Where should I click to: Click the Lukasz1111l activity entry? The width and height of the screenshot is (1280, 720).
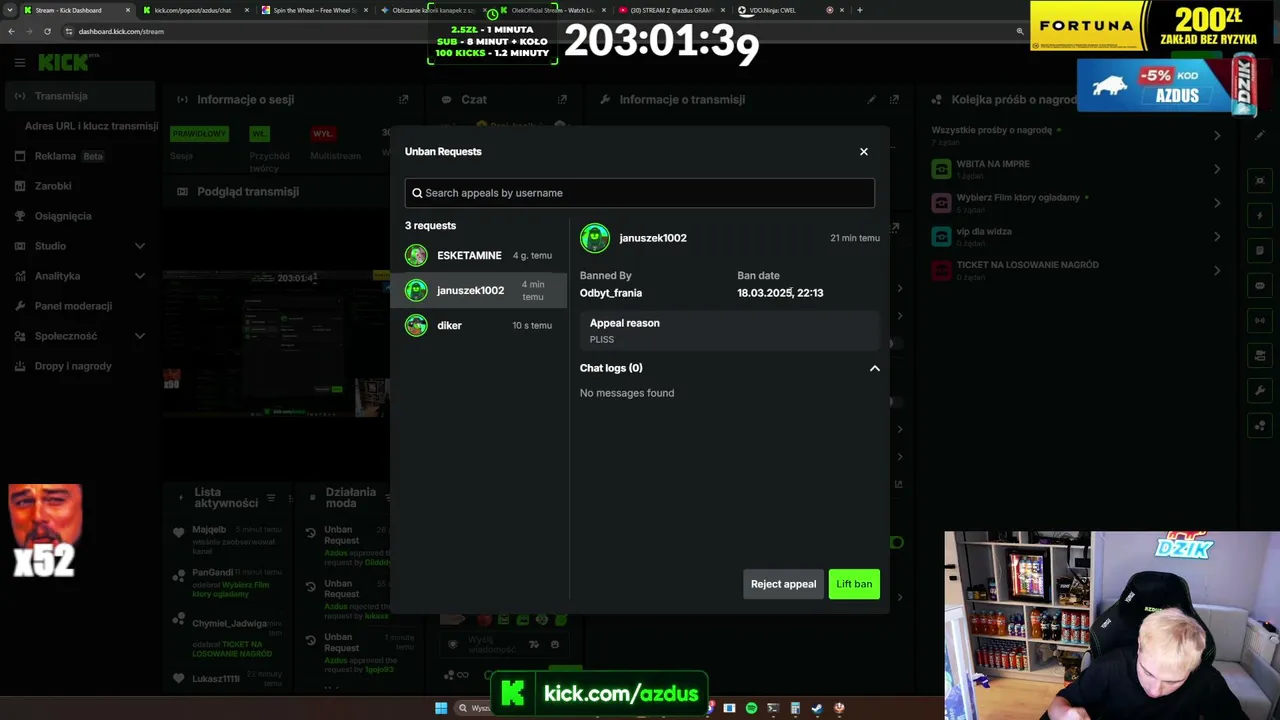[x=230, y=679]
